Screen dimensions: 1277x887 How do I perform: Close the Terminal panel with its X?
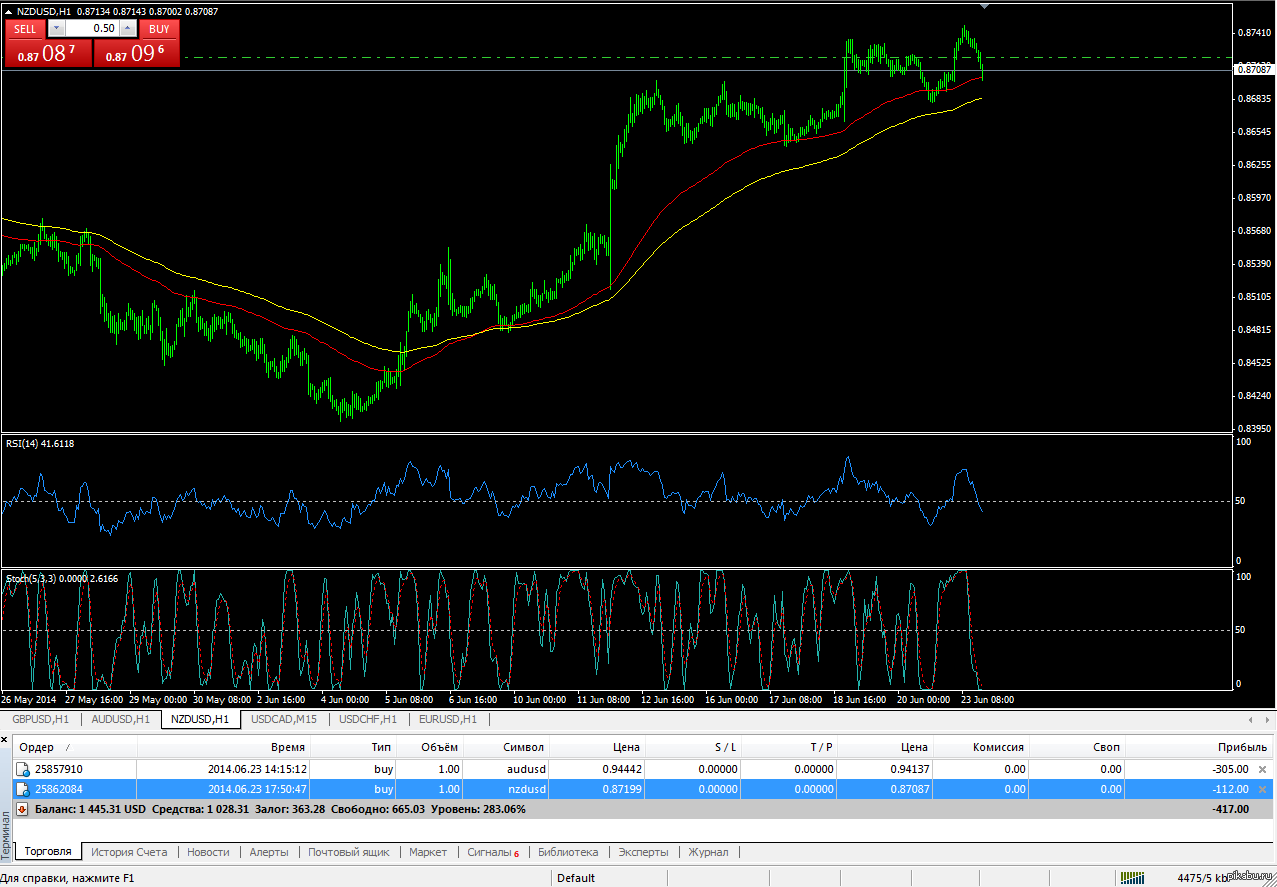coord(6,739)
